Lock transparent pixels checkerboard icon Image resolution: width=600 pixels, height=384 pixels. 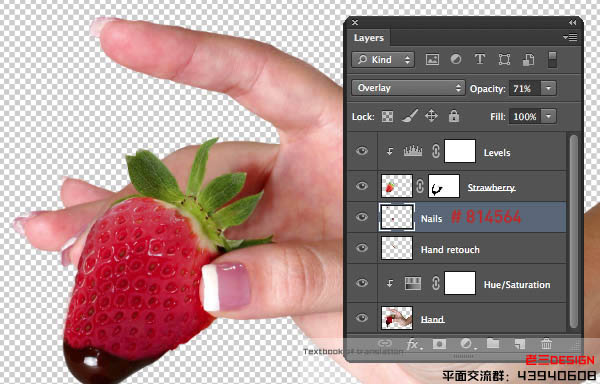(387, 116)
